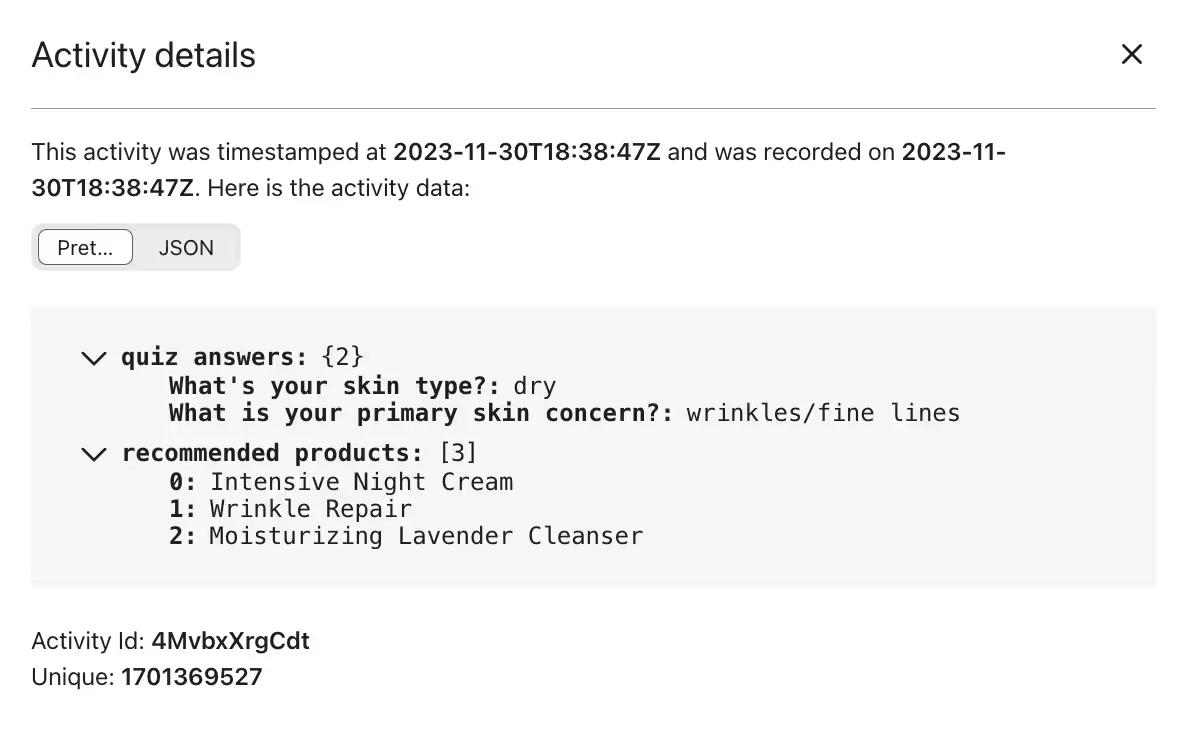
Task: Collapse the recommended products list
Action: [x=94, y=454]
